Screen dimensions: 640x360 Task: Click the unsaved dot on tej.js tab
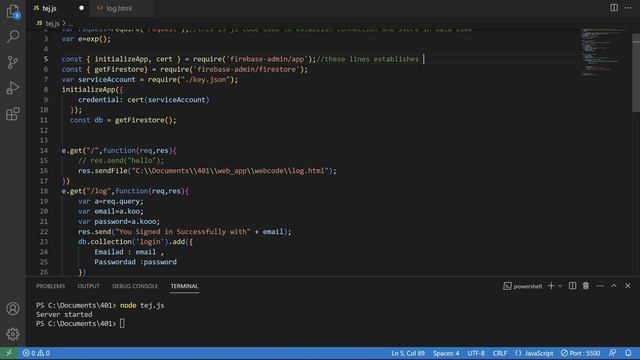(x=81, y=8)
